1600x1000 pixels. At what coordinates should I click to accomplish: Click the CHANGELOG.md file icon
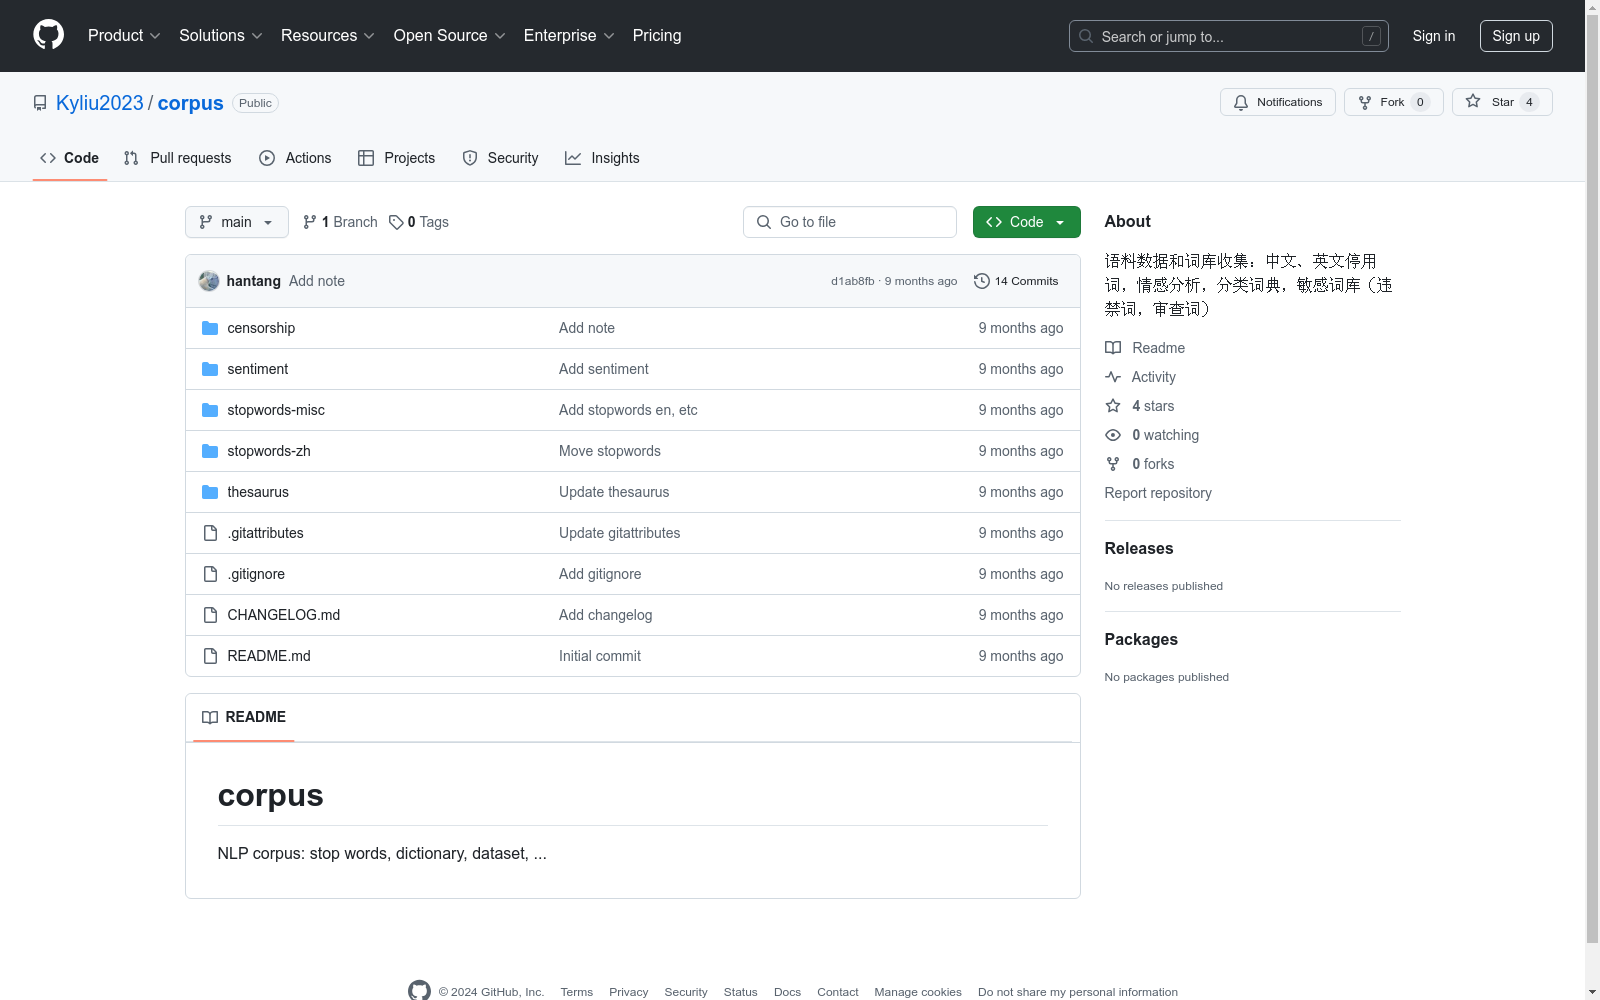tap(210, 615)
